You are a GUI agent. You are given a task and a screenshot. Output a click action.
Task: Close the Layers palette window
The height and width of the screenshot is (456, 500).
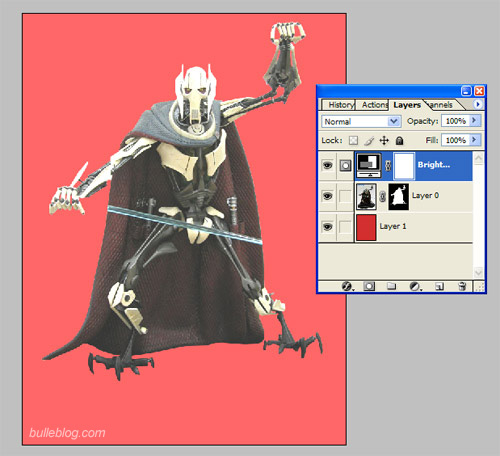(x=479, y=91)
